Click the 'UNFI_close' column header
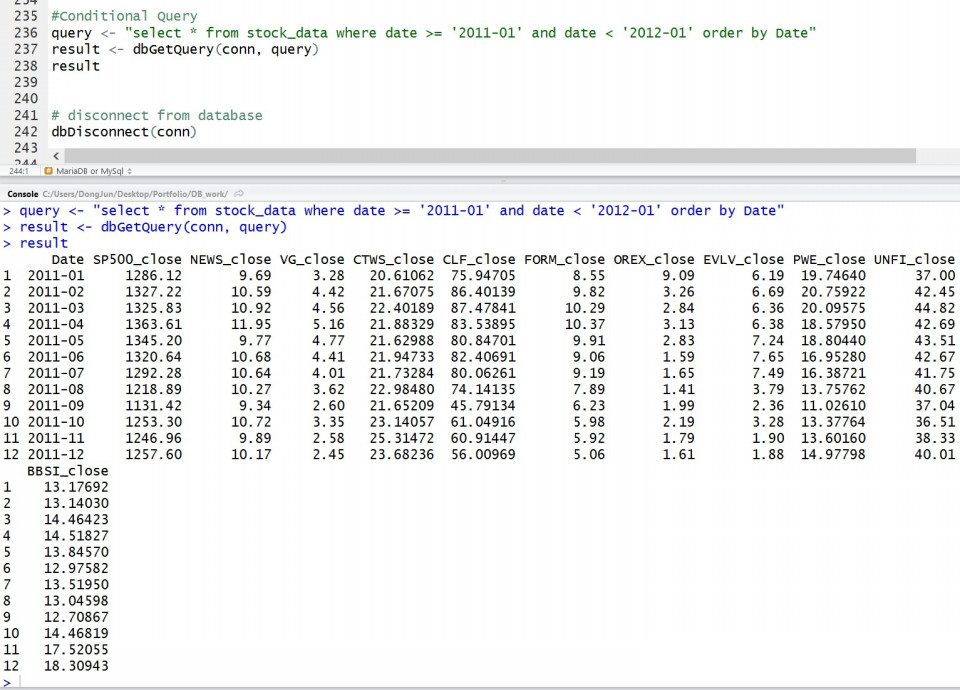This screenshot has height=690, width=960. [914, 260]
